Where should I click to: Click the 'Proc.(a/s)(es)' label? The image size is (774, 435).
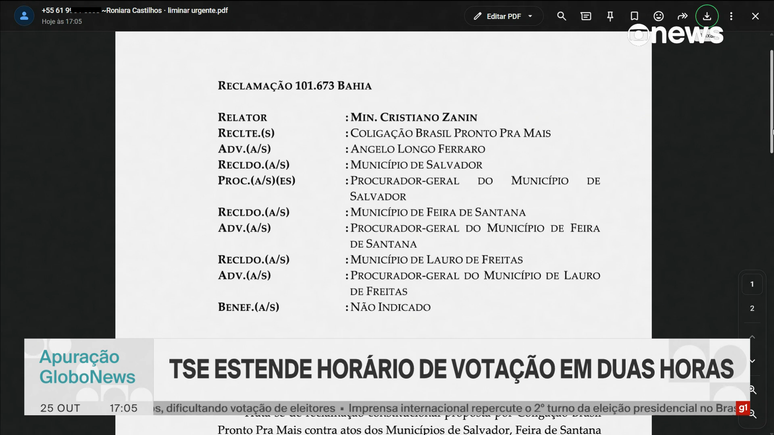pos(256,181)
